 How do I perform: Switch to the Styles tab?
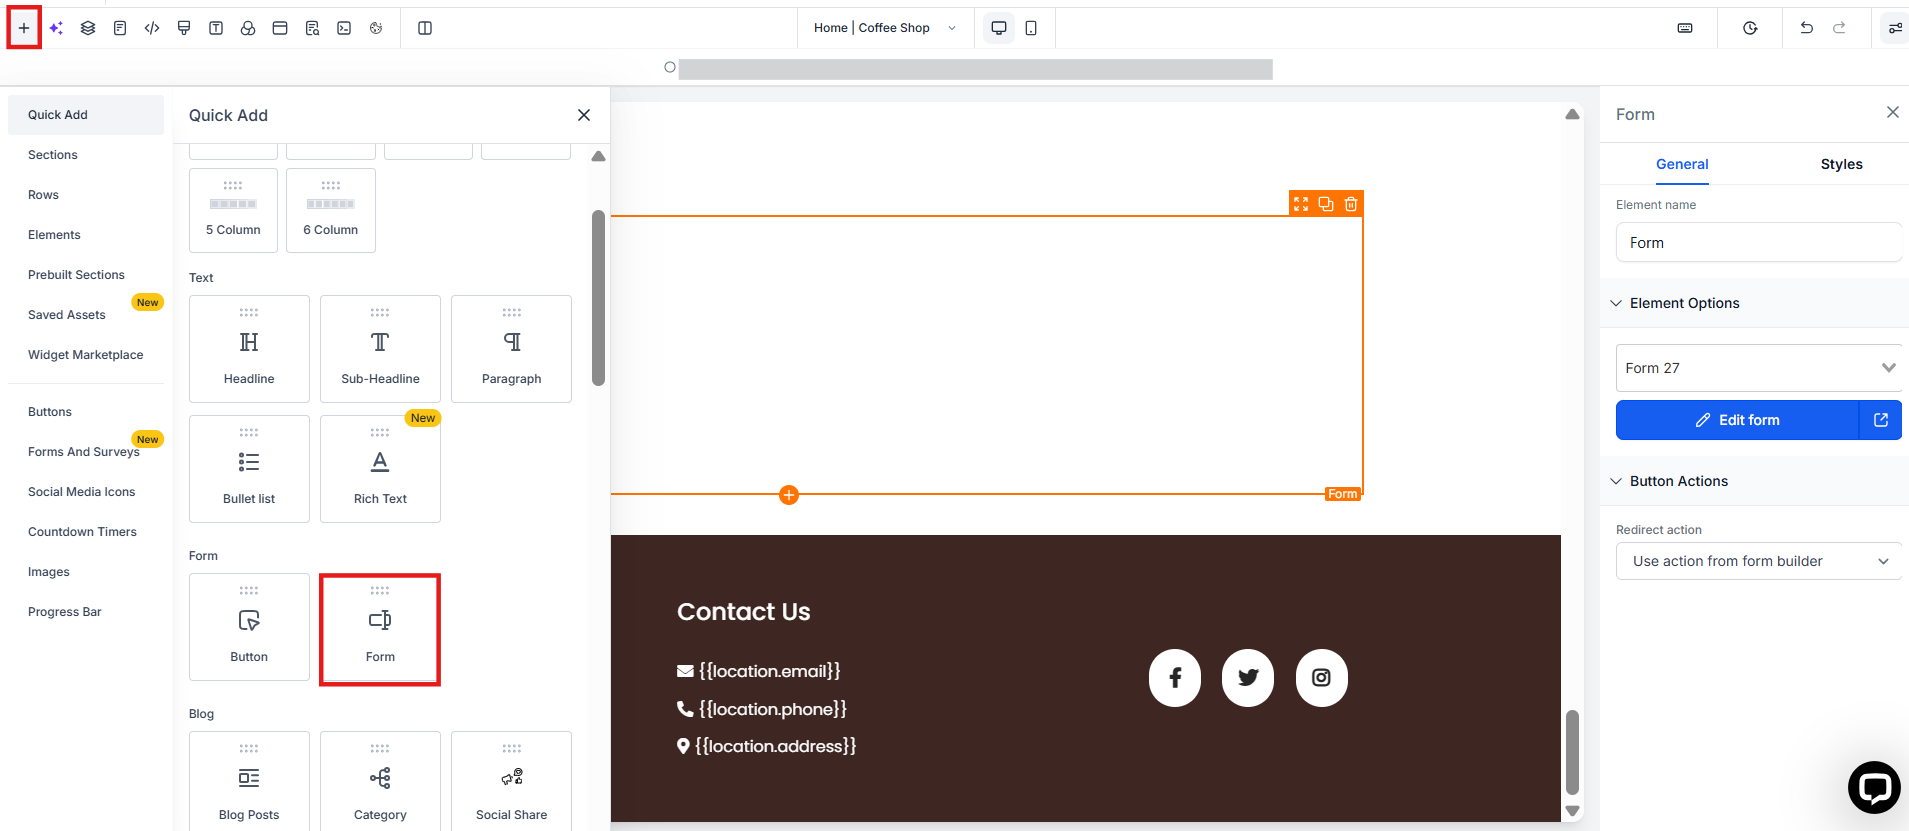point(1842,164)
